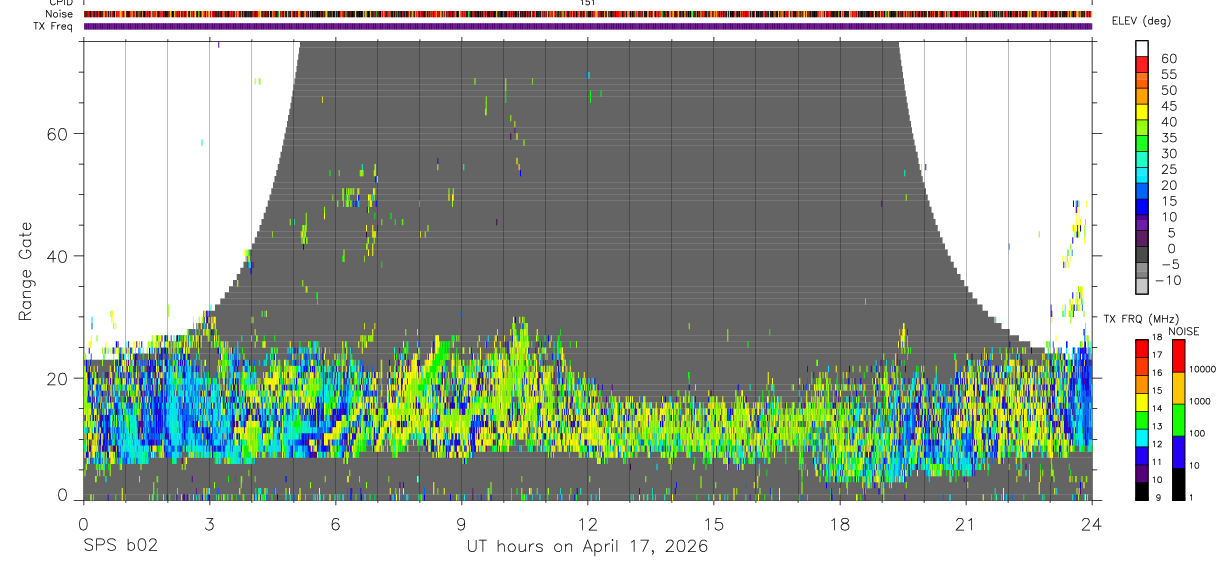
Task: Click the 'NOISE' legend title
Action: coord(1183,331)
